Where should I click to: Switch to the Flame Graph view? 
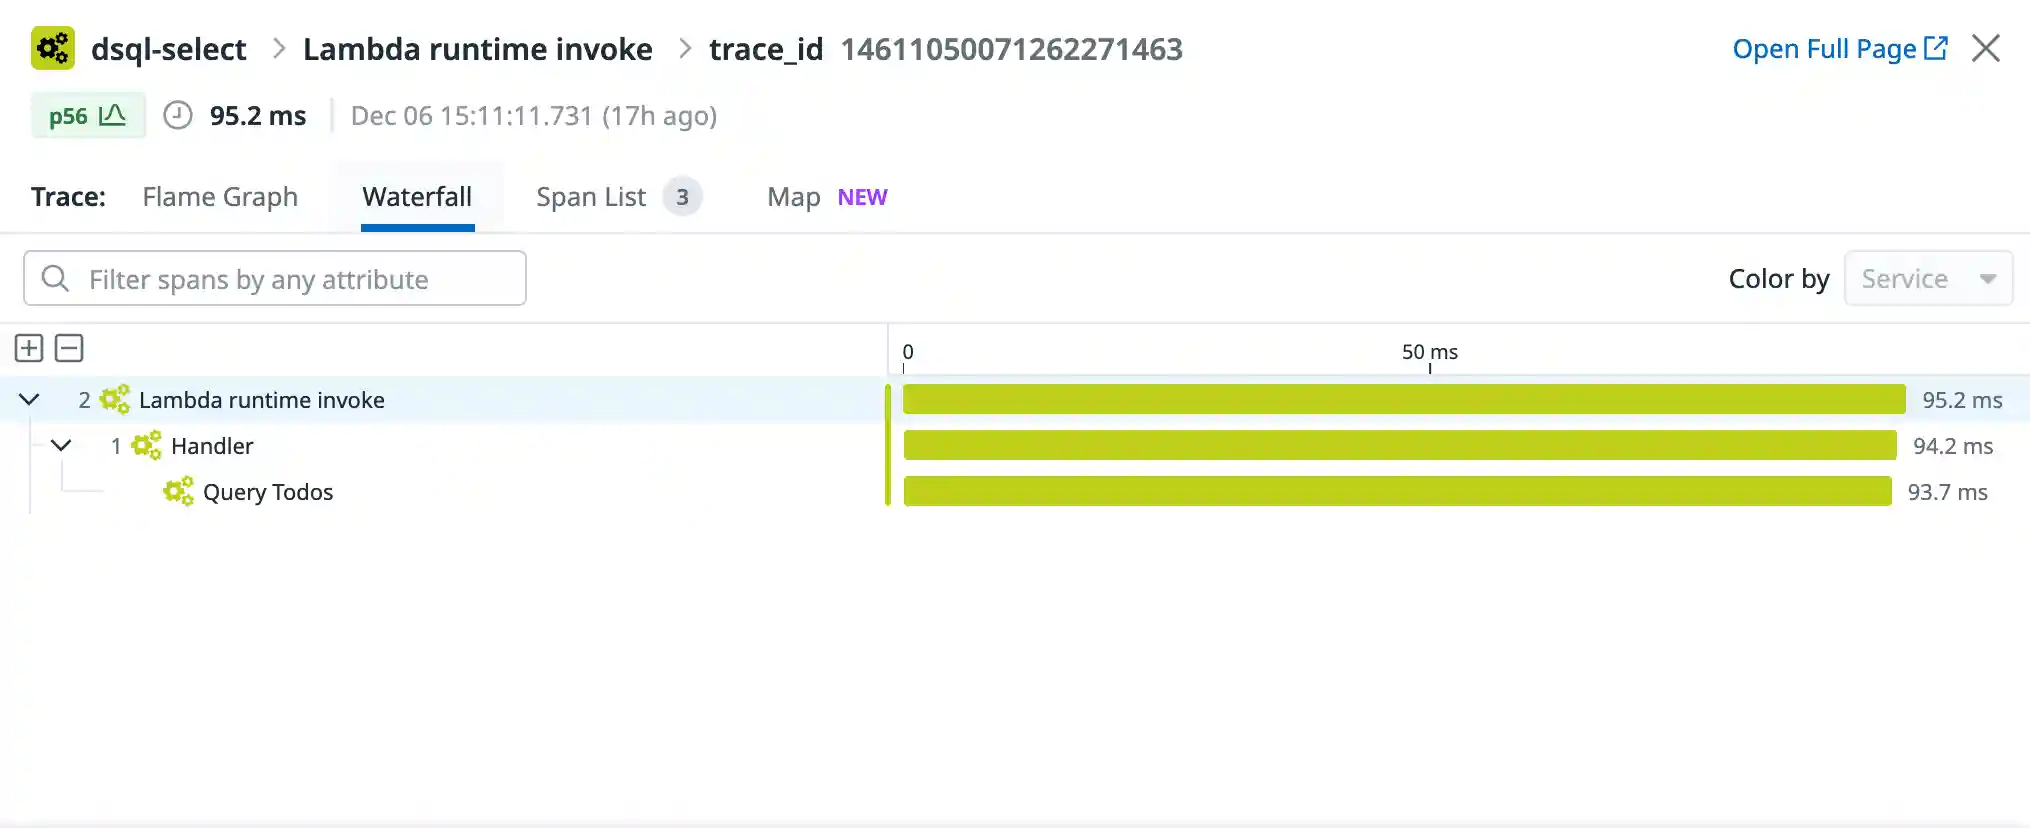click(220, 197)
